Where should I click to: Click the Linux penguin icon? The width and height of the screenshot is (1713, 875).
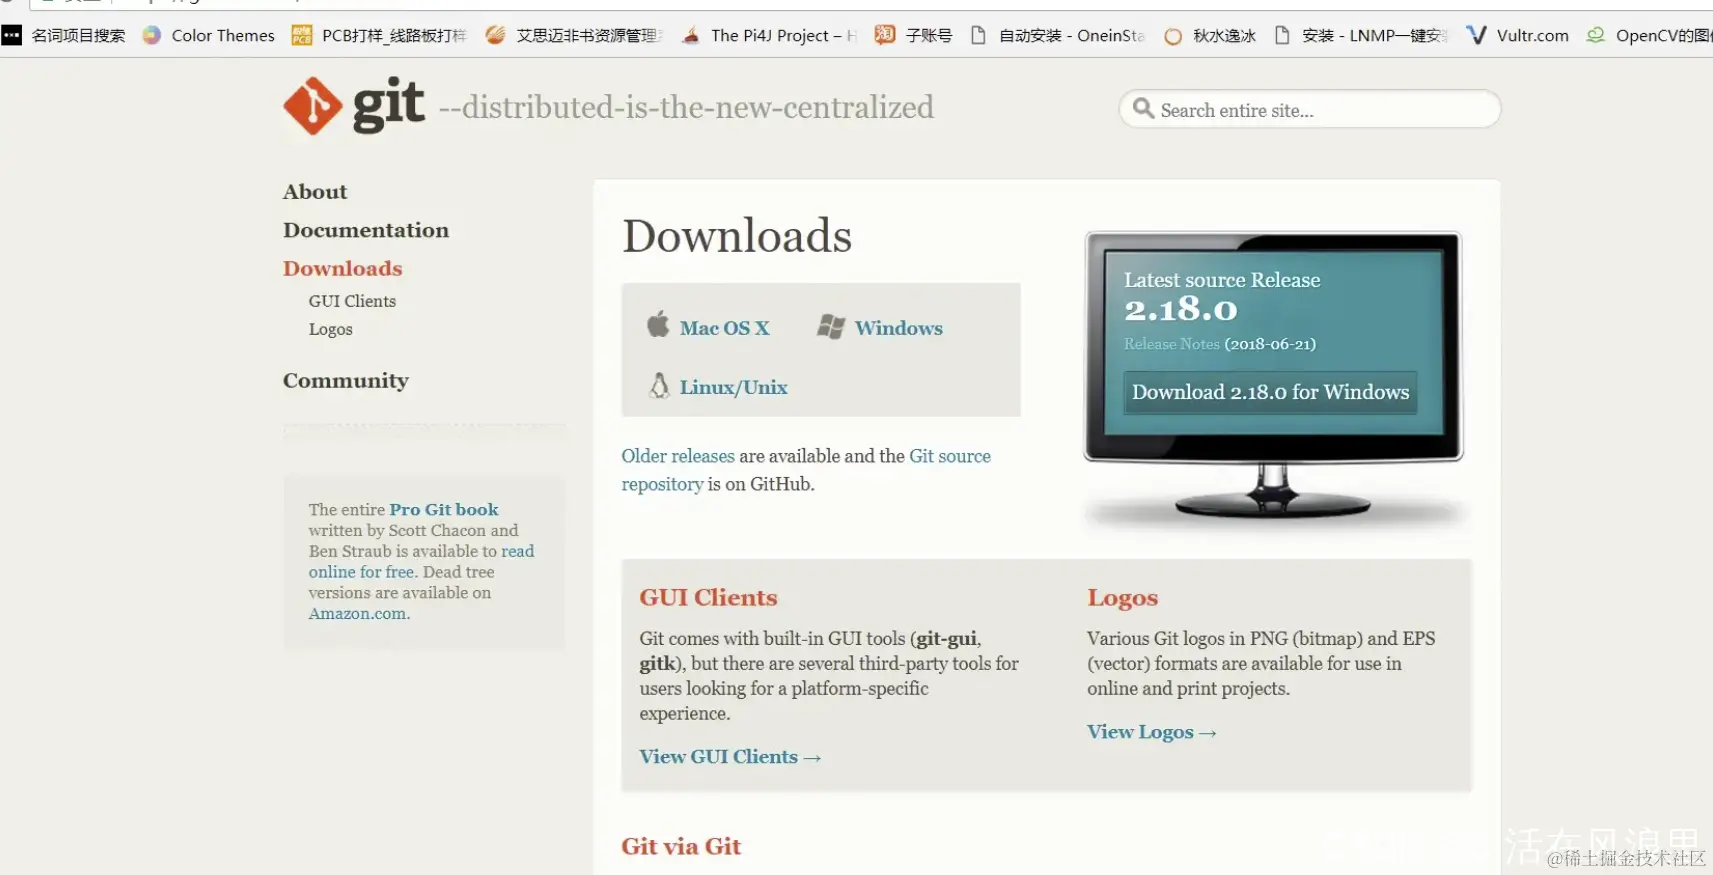pos(659,386)
